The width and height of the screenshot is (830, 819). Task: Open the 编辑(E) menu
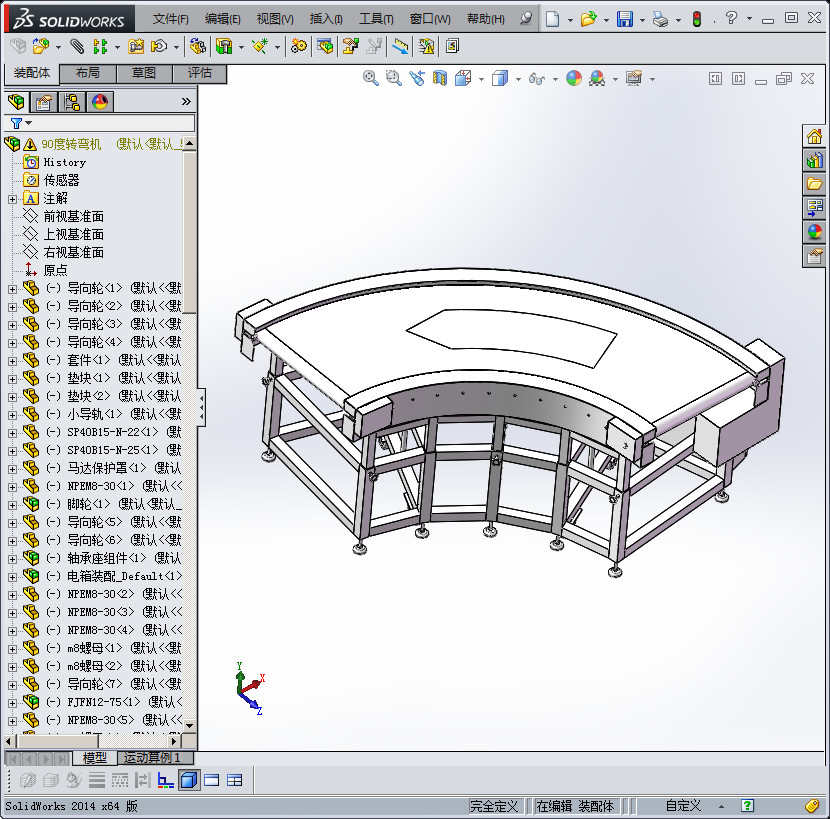[222, 19]
